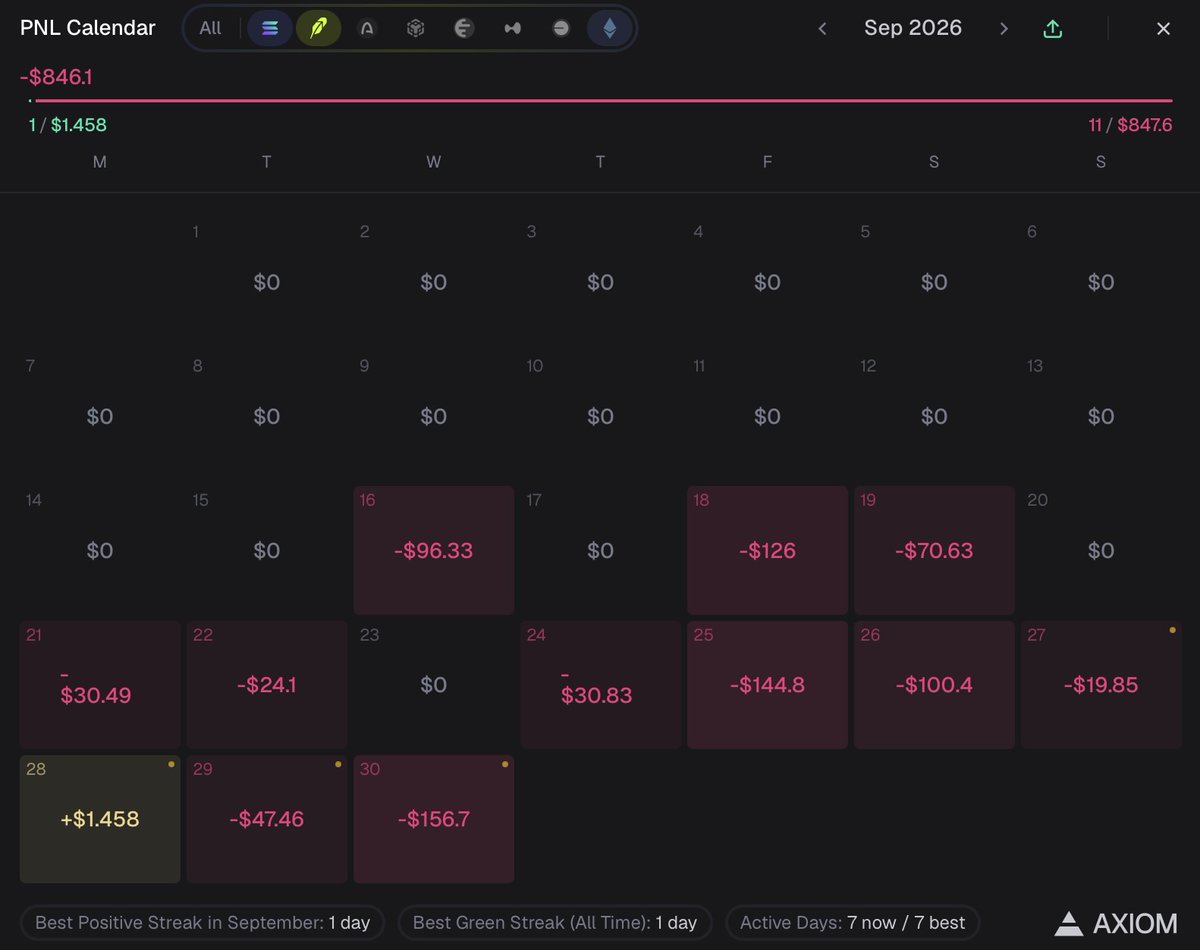Screen dimensions: 1200x950
Task: Open Best Positive Streak in September pill
Action: 203,922
